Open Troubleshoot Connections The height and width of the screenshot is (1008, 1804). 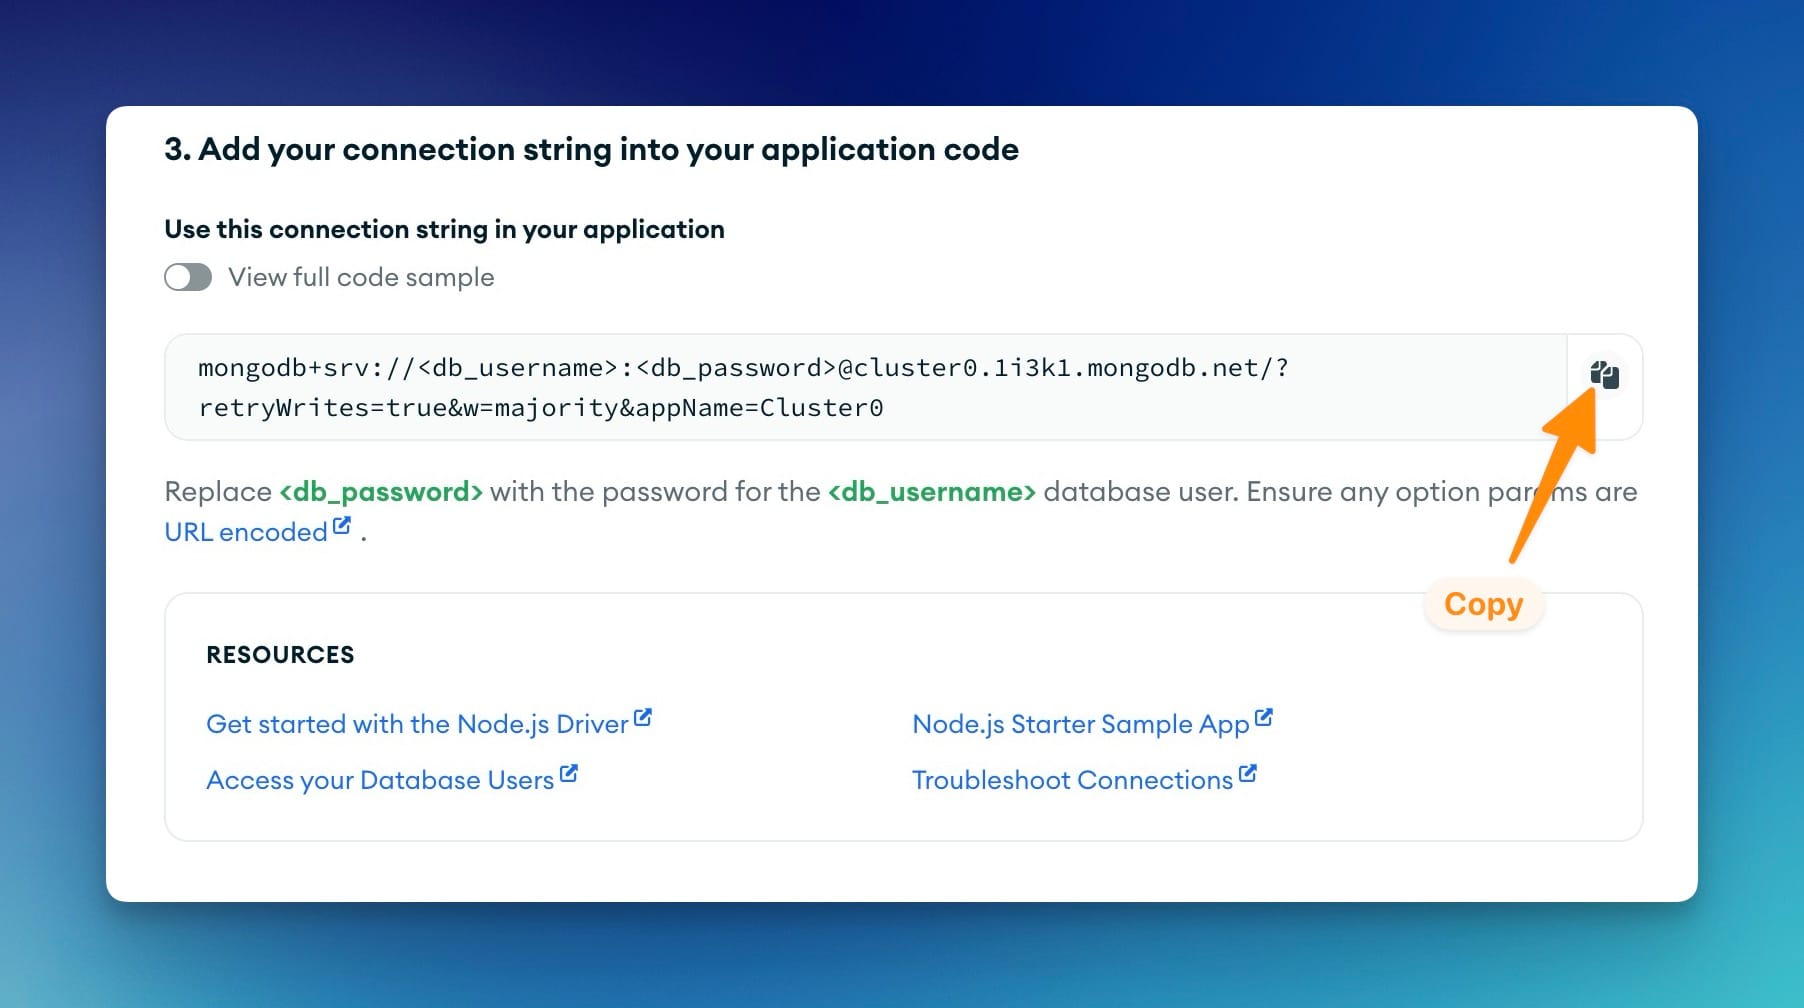click(x=1068, y=780)
